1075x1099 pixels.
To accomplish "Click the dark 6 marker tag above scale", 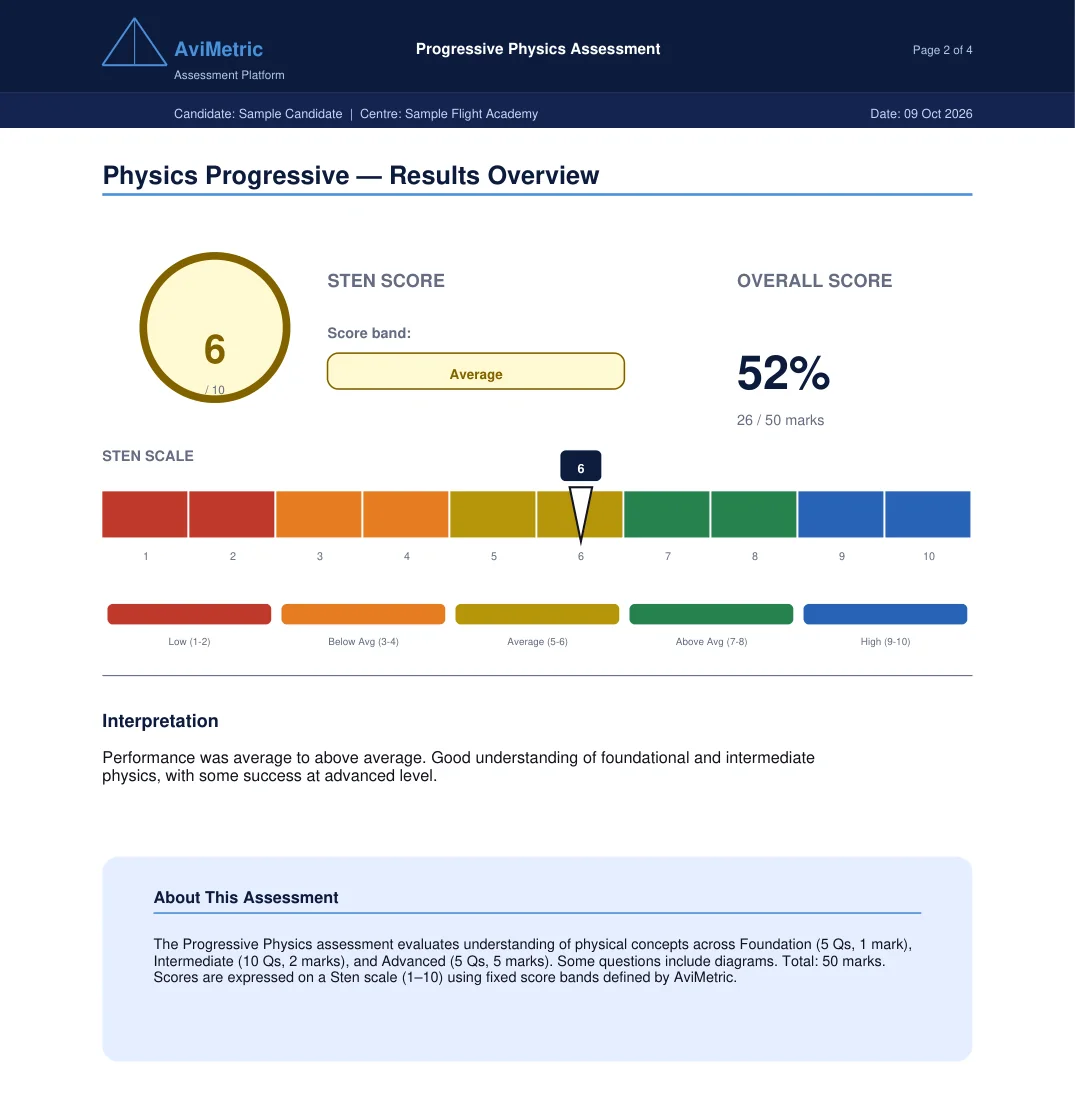I will (x=580, y=466).
